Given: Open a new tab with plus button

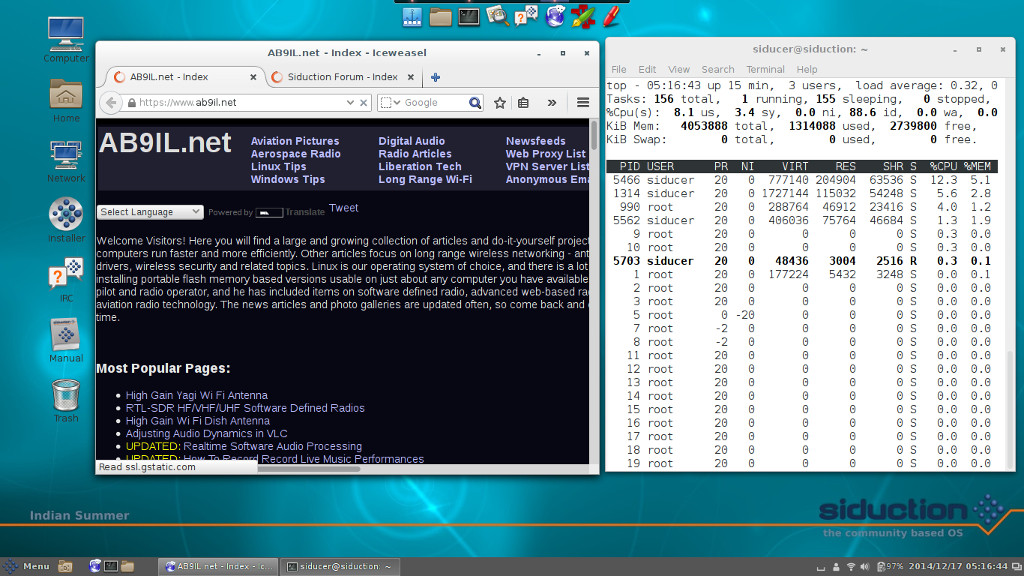Looking at the screenshot, I should (x=436, y=77).
